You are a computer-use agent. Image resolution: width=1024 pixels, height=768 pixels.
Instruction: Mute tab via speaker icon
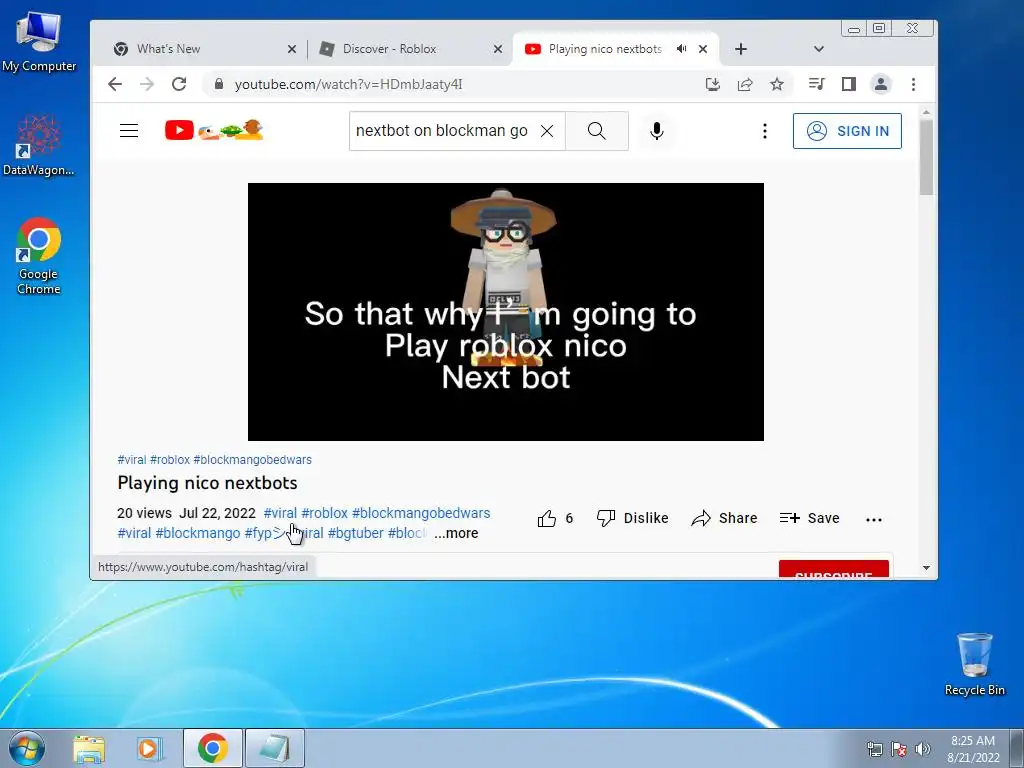[682, 49]
